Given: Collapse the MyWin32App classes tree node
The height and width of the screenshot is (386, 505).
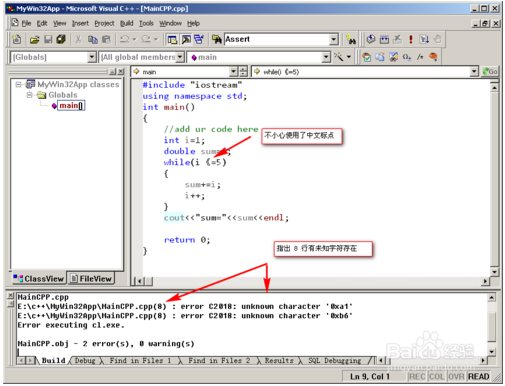Looking at the screenshot, I should coord(18,84).
